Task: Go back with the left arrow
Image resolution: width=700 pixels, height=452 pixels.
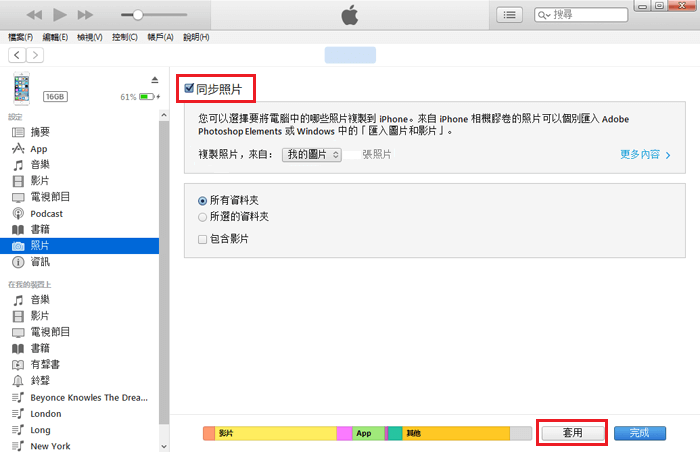Action: point(17,55)
